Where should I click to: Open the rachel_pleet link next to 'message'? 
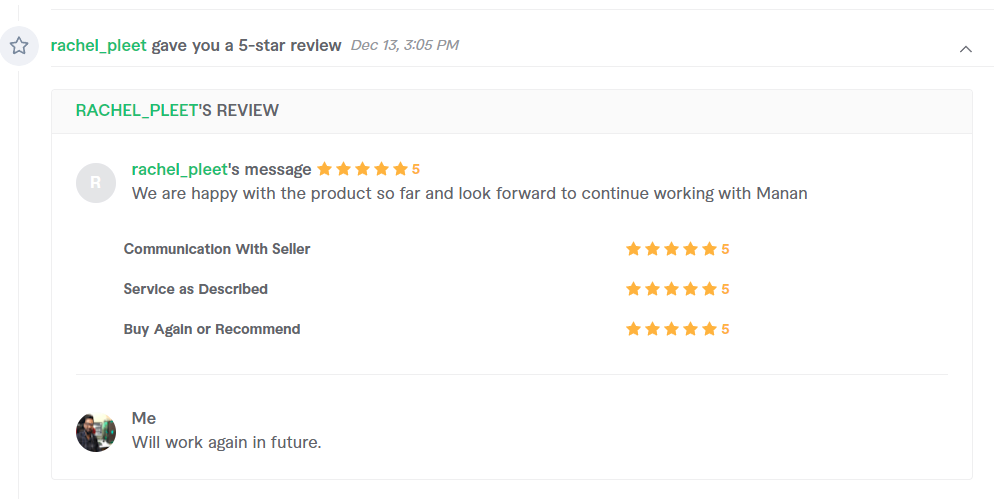tap(179, 169)
